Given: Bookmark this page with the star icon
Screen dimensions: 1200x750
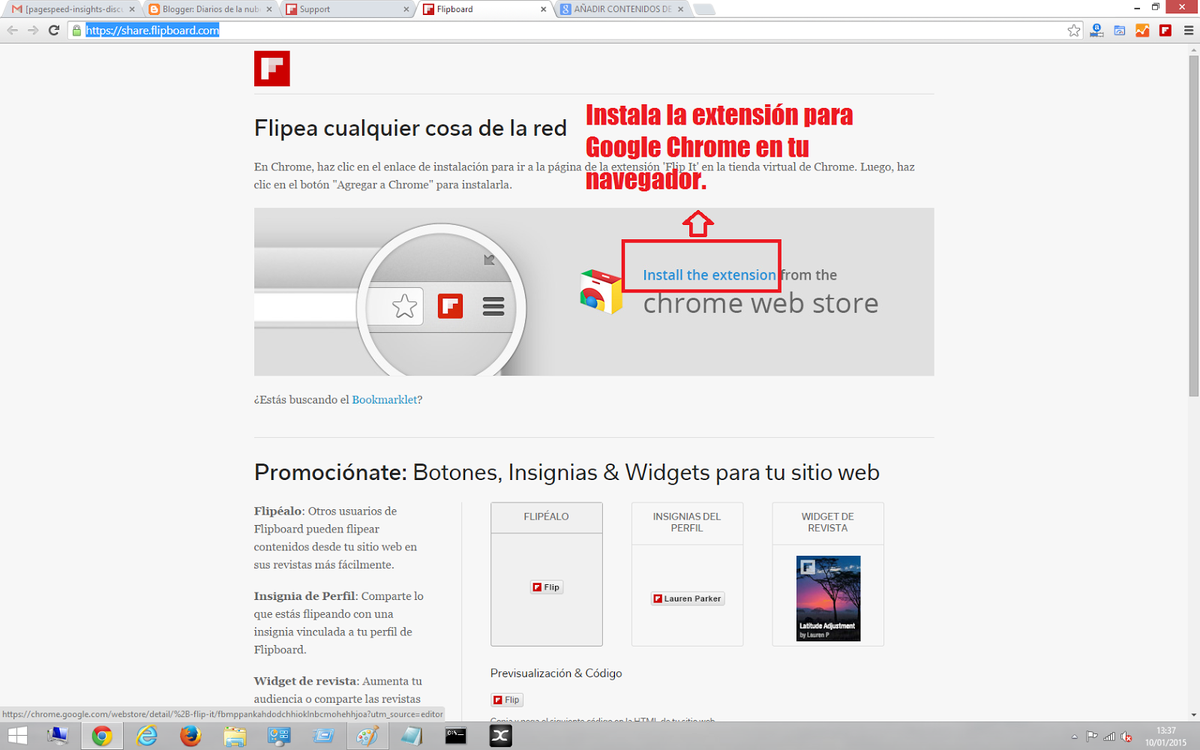Looking at the screenshot, I should (x=1074, y=31).
